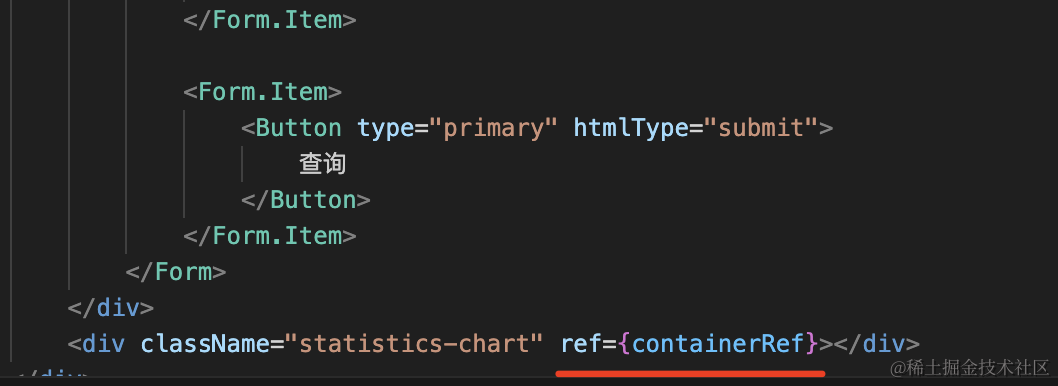Click the opening <Form.Item> tag
The height and width of the screenshot is (386, 1058).
pyautogui.click(x=262, y=92)
